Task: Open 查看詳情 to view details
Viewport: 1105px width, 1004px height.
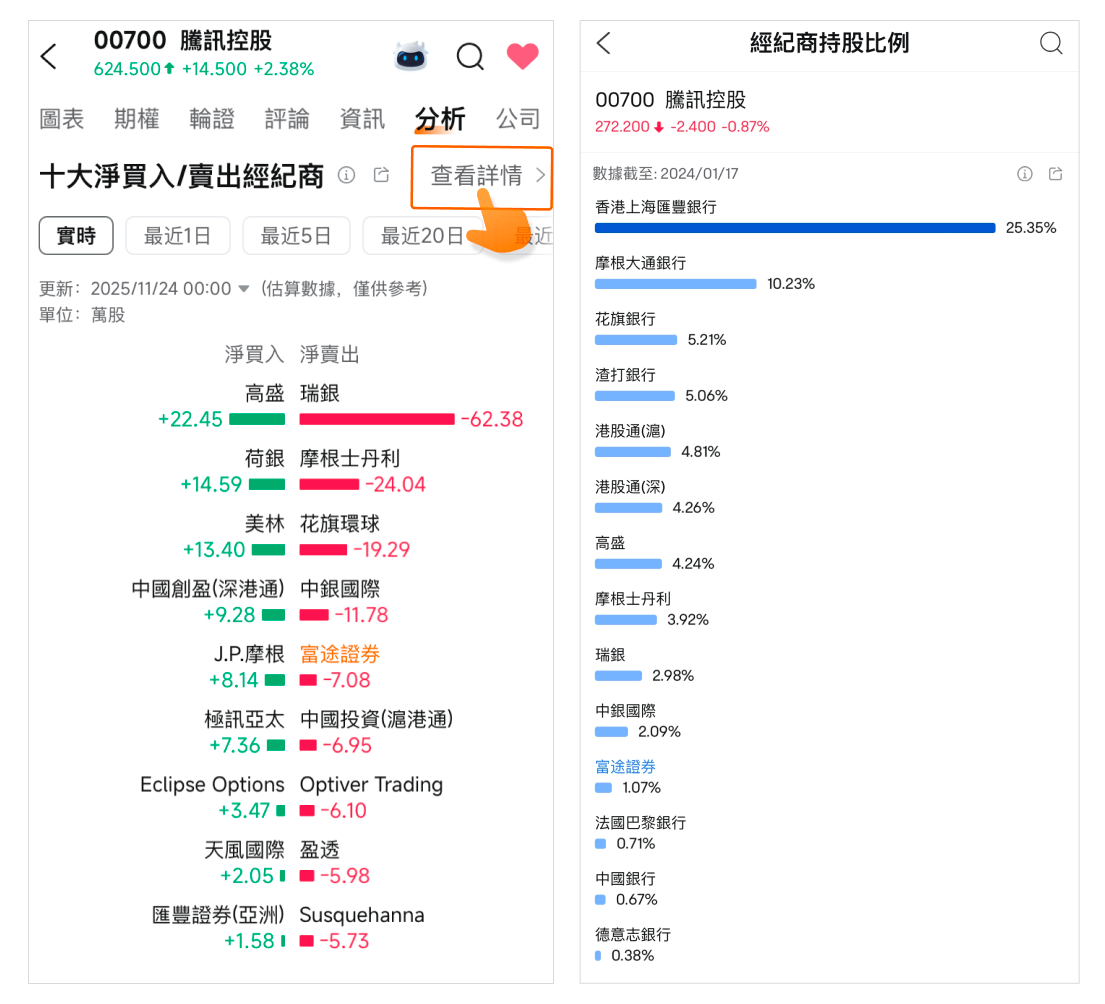Action: coord(482,177)
